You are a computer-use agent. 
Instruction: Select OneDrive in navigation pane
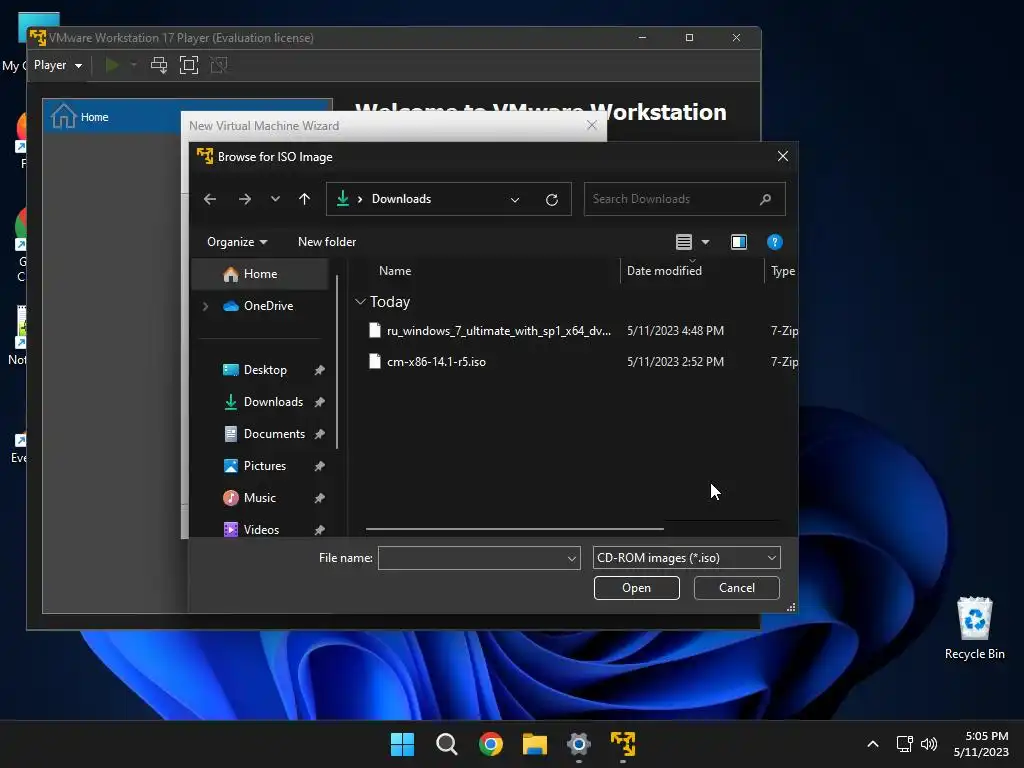click(x=268, y=306)
